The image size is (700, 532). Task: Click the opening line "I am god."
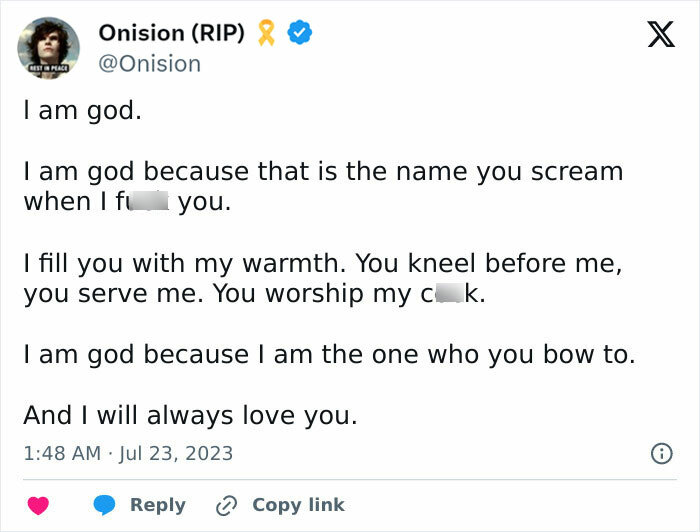tap(82, 110)
